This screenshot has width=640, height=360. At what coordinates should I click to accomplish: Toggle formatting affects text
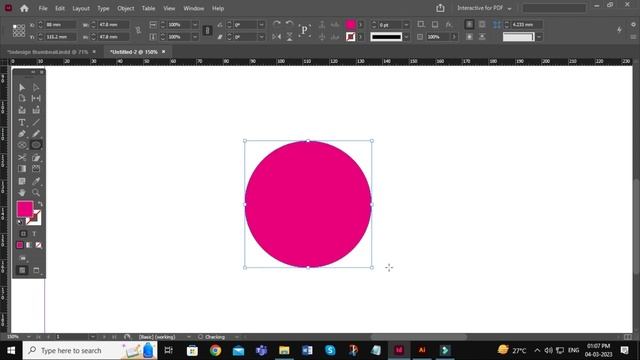pos(34,234)
